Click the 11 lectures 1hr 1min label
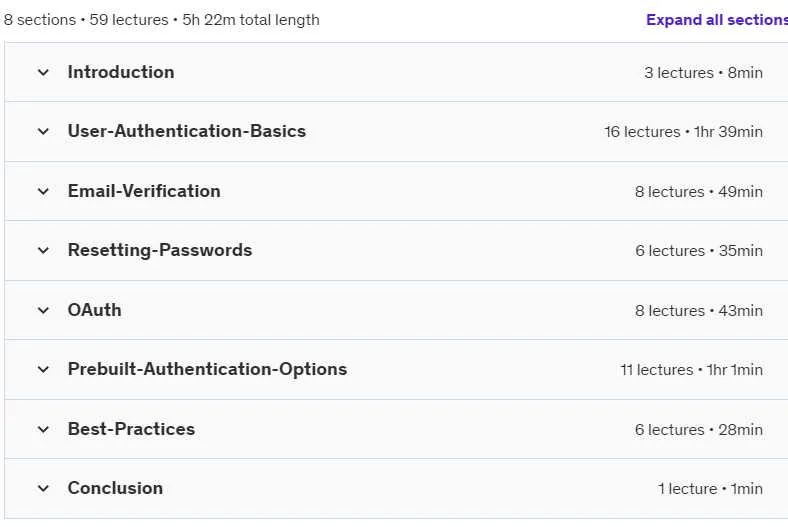The width and height of the screenshot is (788, 527). point(692,370)
